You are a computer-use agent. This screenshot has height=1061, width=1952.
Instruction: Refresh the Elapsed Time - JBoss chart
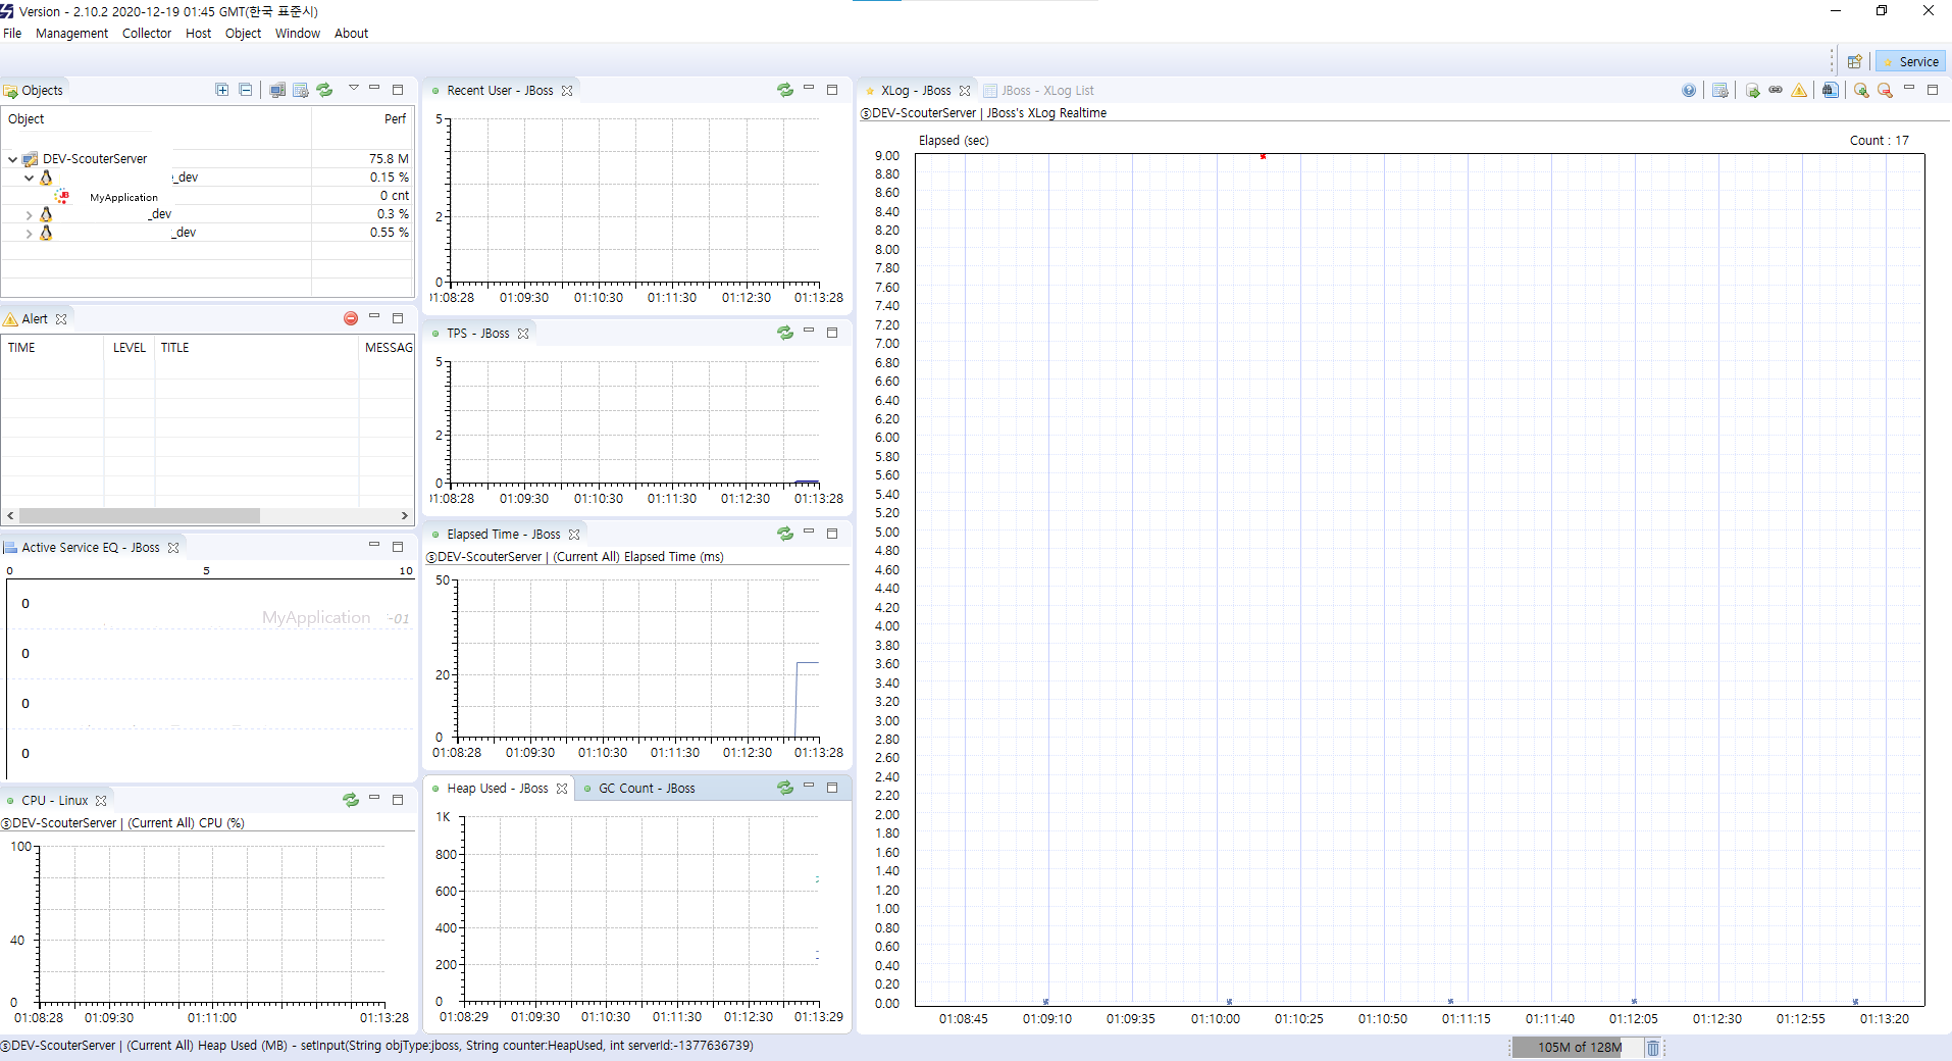coord(785,534)
